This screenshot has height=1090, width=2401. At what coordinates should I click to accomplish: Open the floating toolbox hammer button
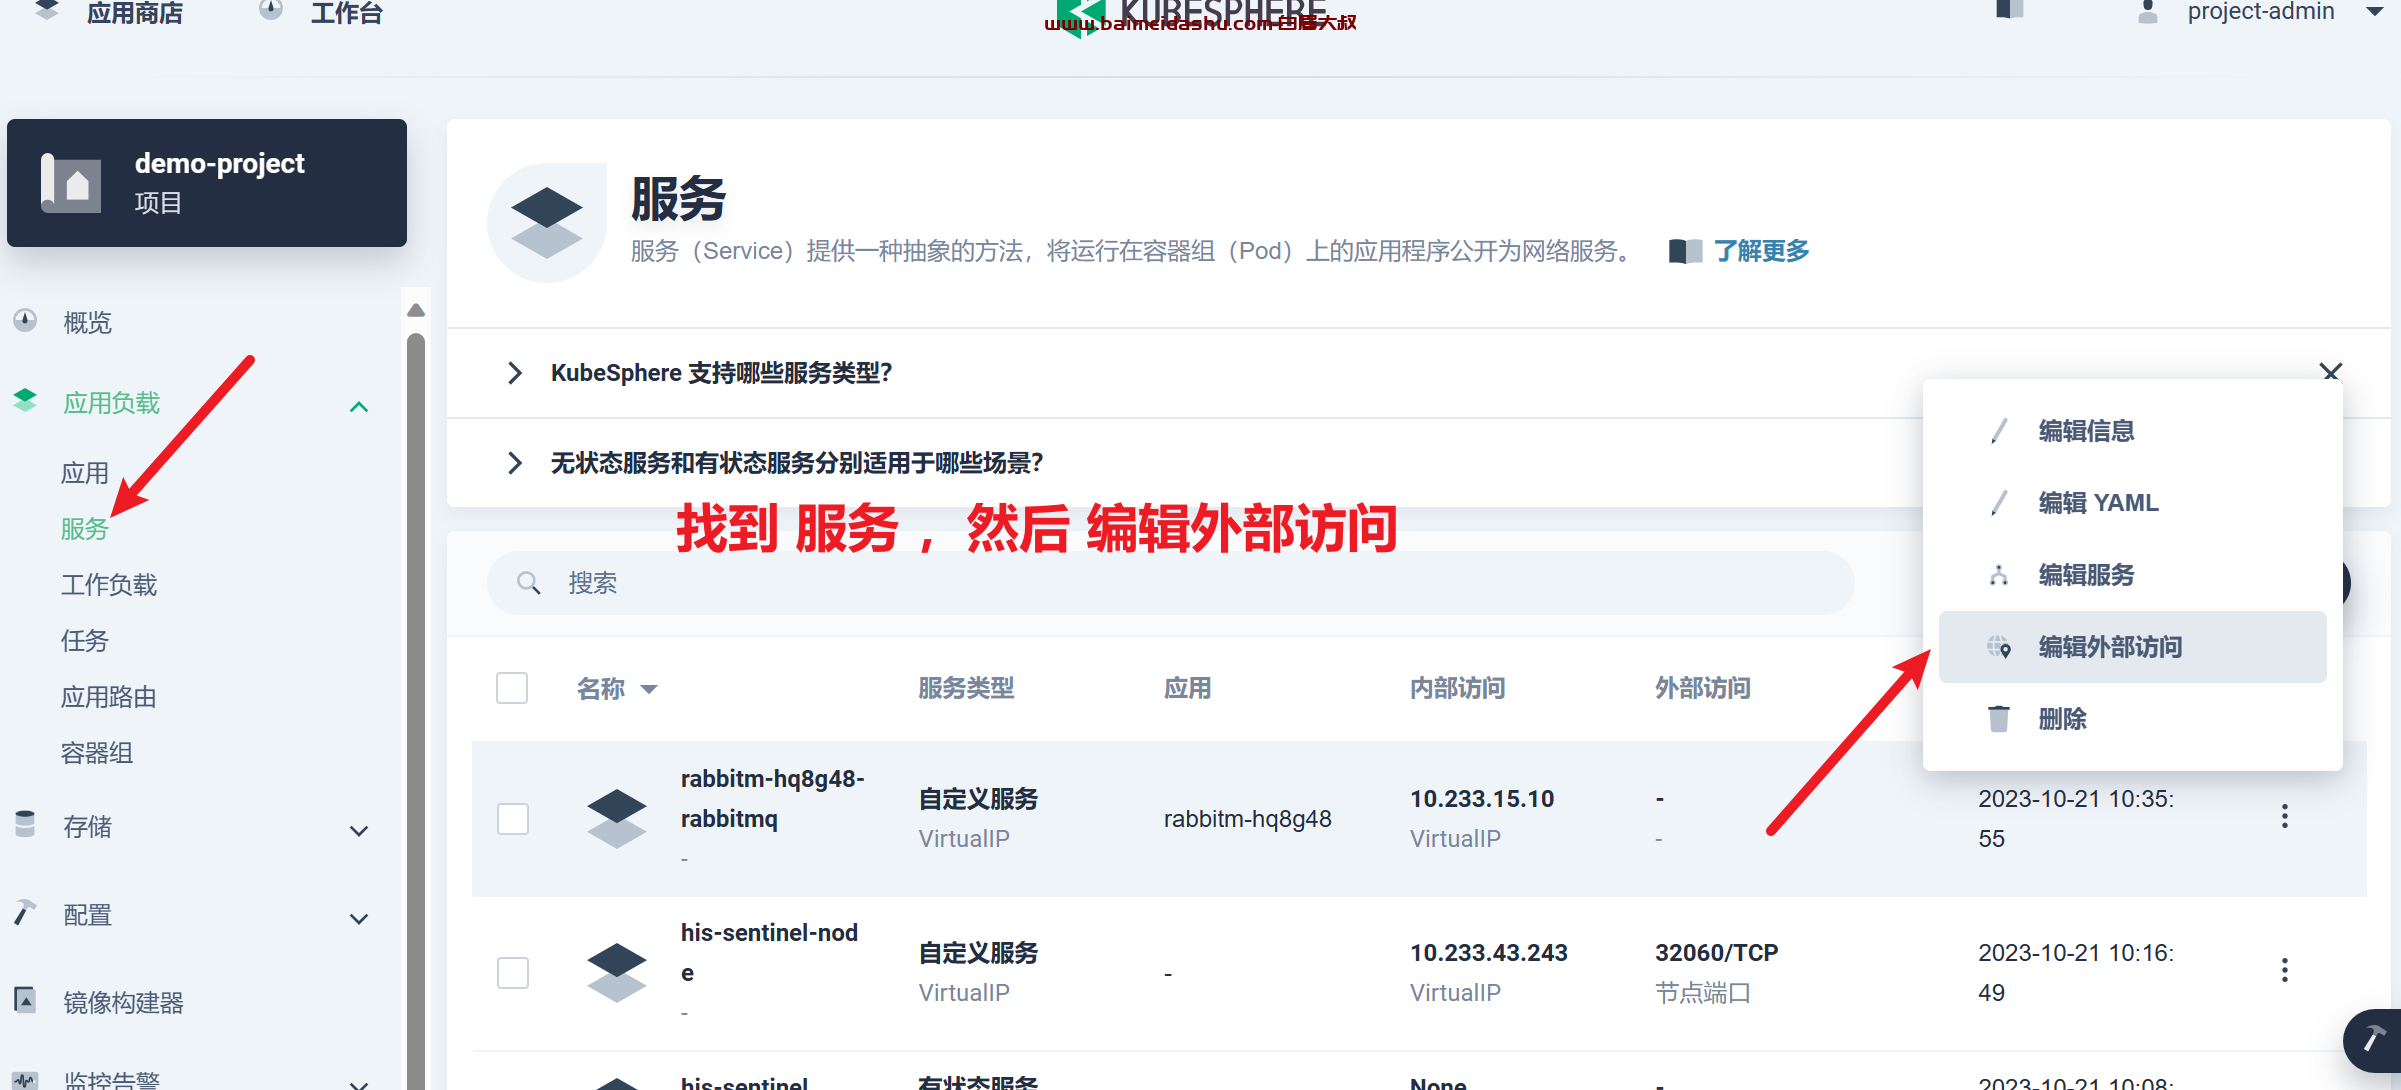[x=2373, y=1040]
